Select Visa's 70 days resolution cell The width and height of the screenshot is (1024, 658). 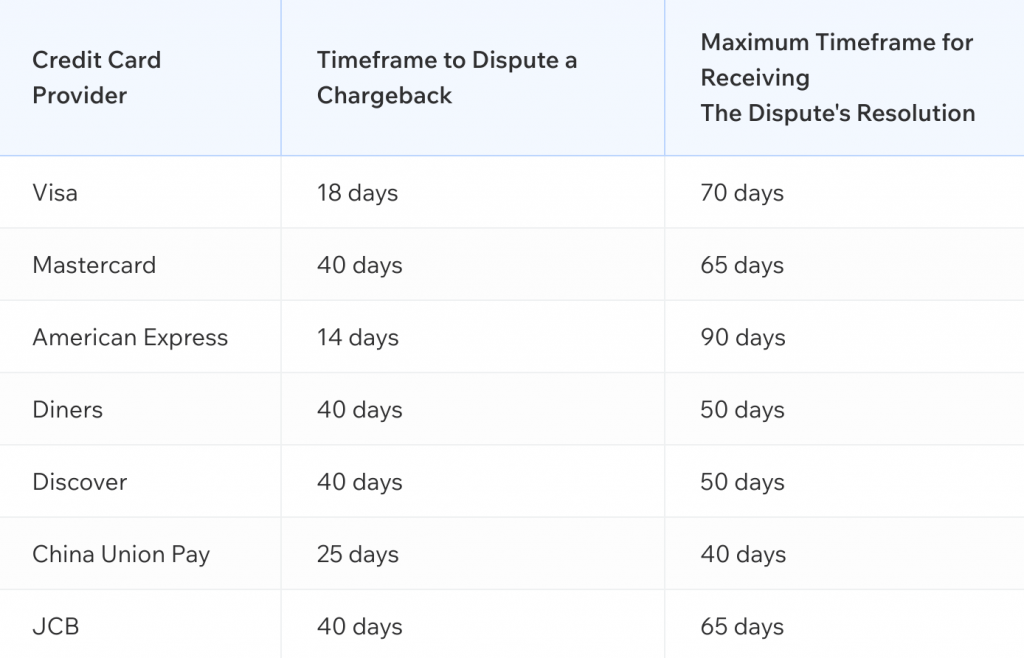pyautogui.click(x=742, y=193)
